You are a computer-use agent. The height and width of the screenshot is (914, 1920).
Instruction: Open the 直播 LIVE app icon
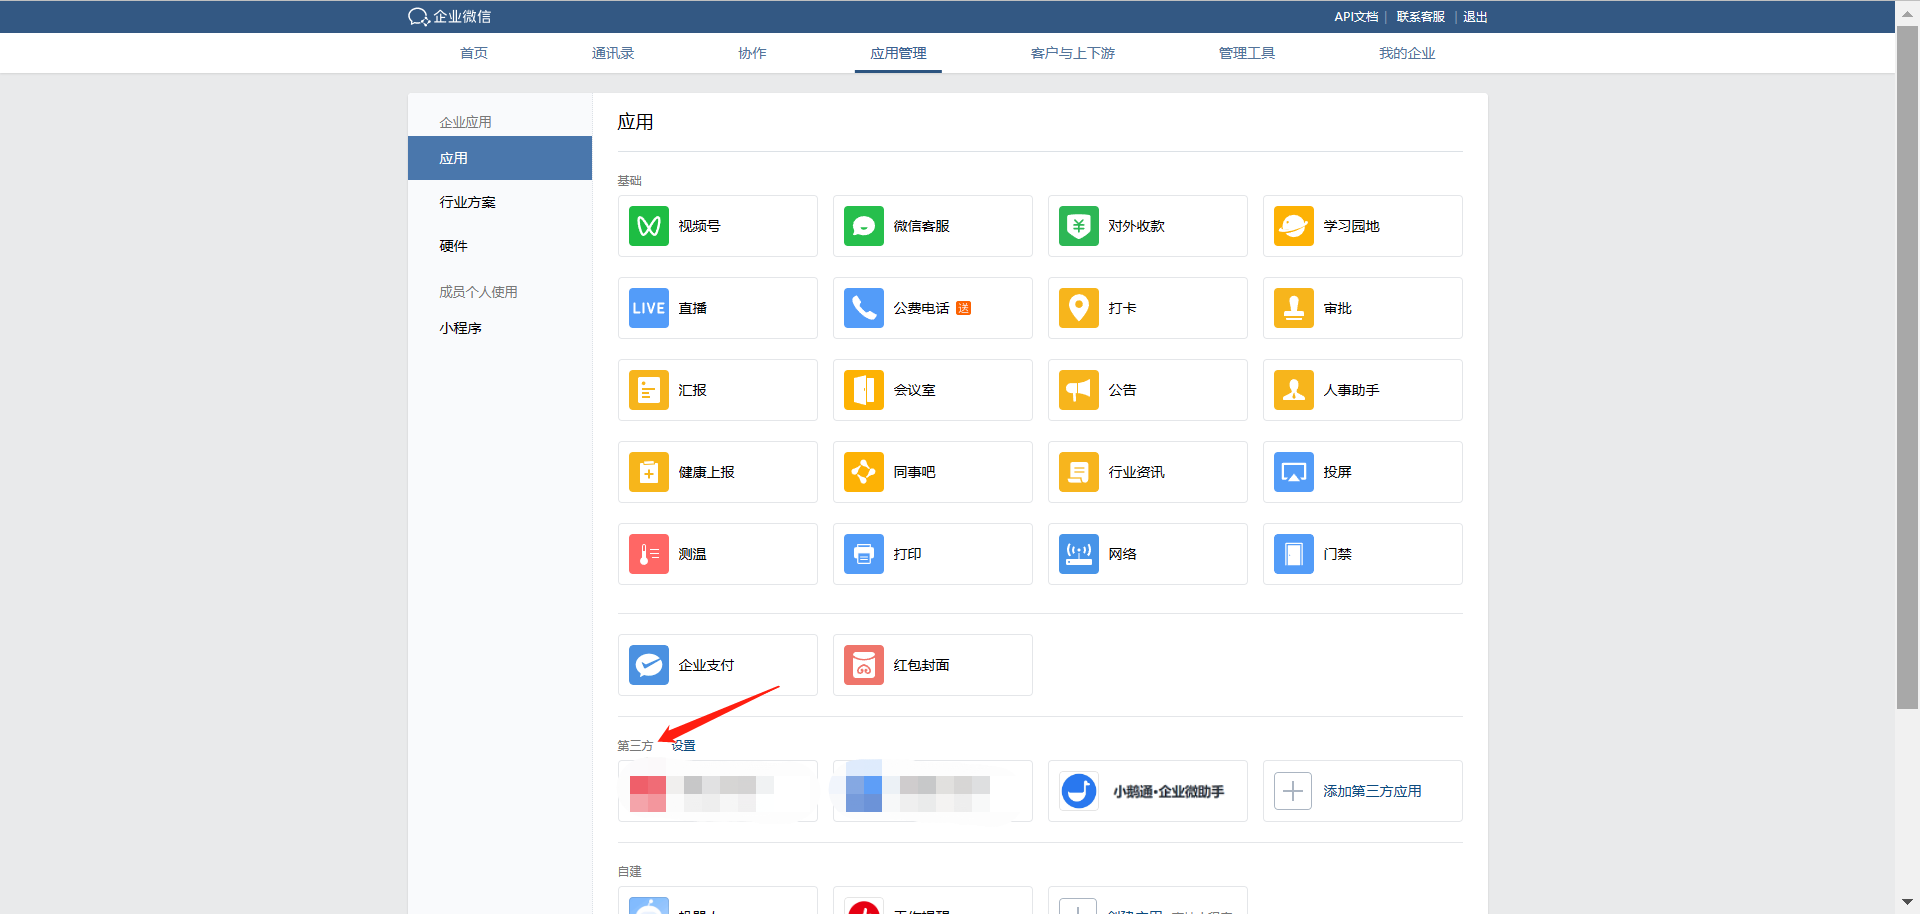tap(649, 308)
